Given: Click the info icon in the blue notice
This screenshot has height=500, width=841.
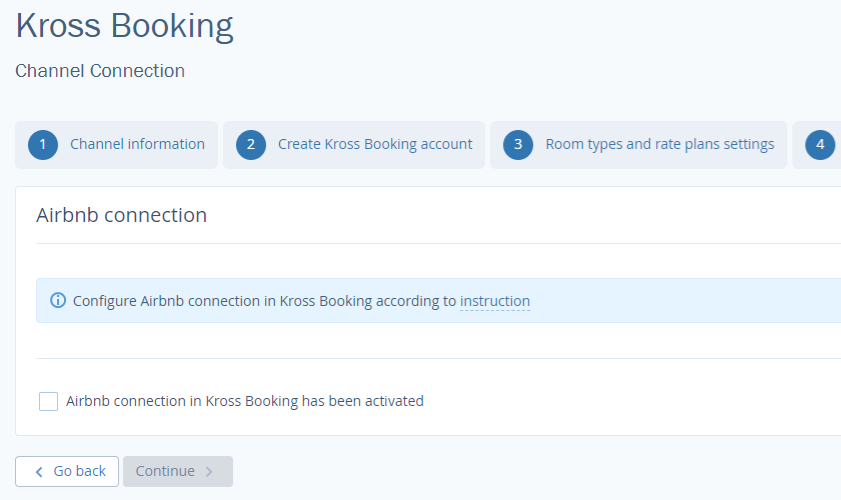Looking at the screenshot, I should [58, 300].
